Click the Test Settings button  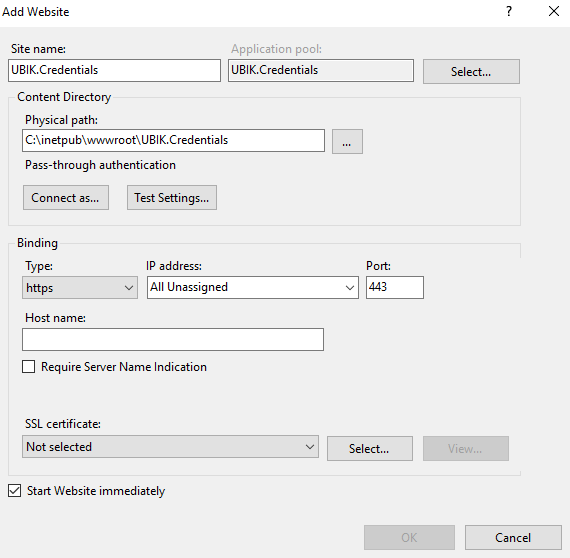(x=172, y=197)
